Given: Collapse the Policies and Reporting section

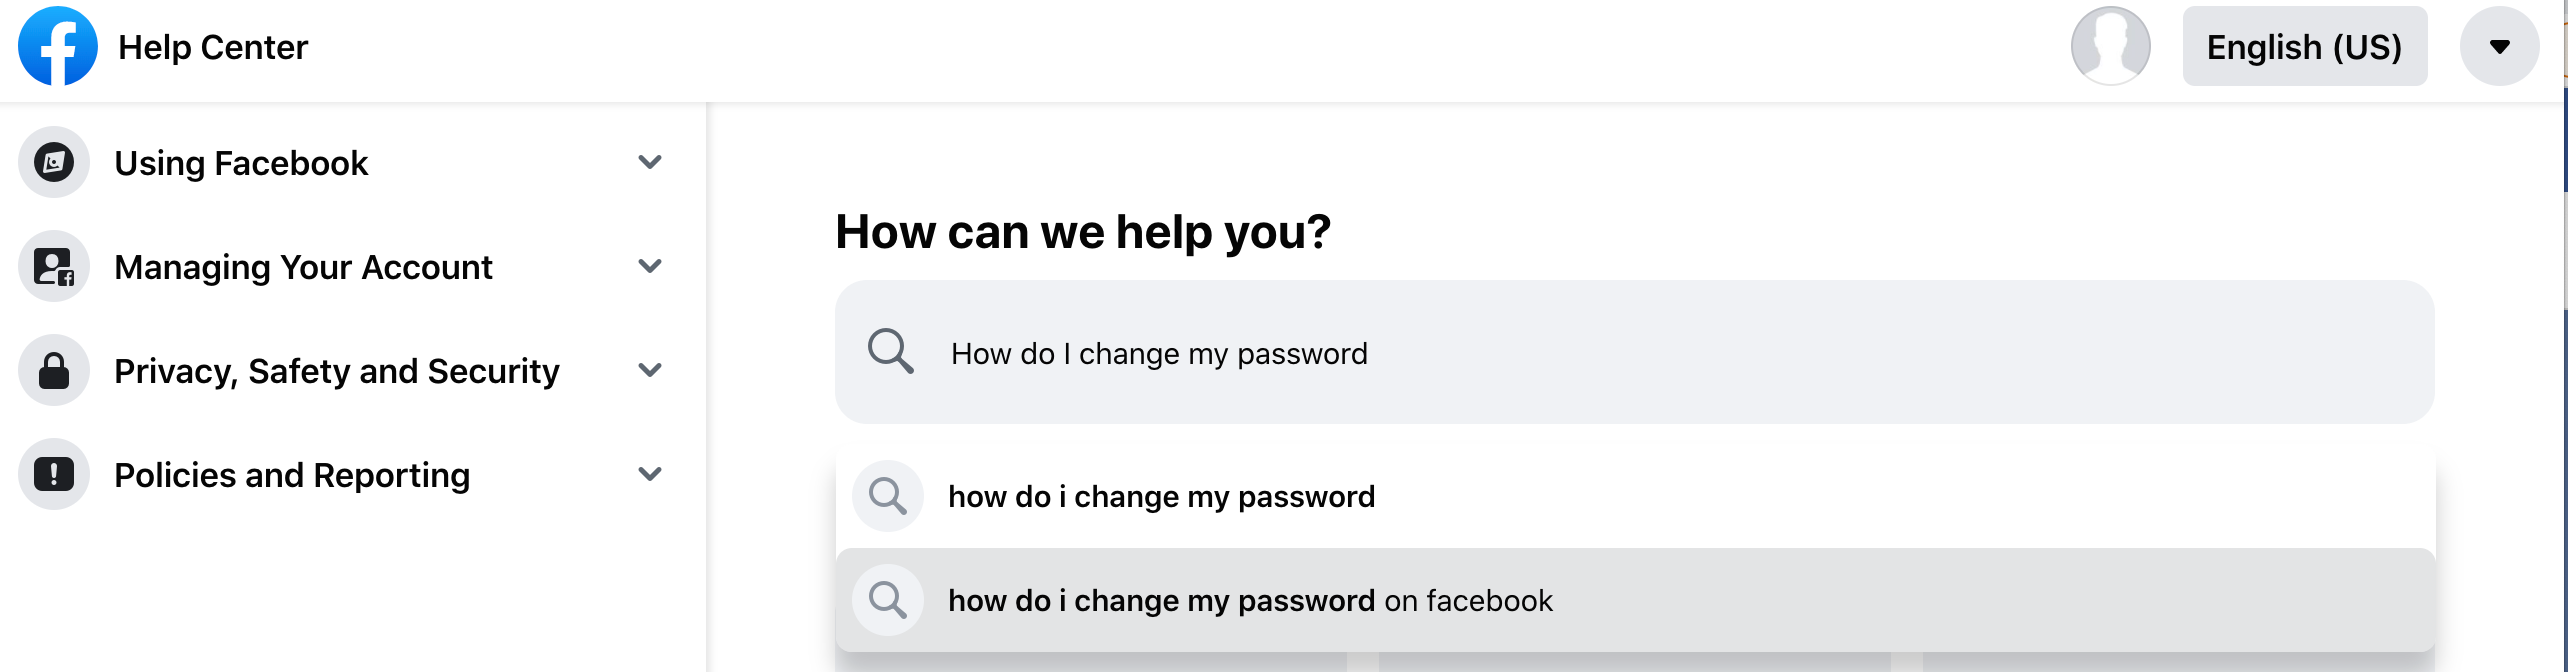Looking at the screenshot, I should click(x=651, y=474).
